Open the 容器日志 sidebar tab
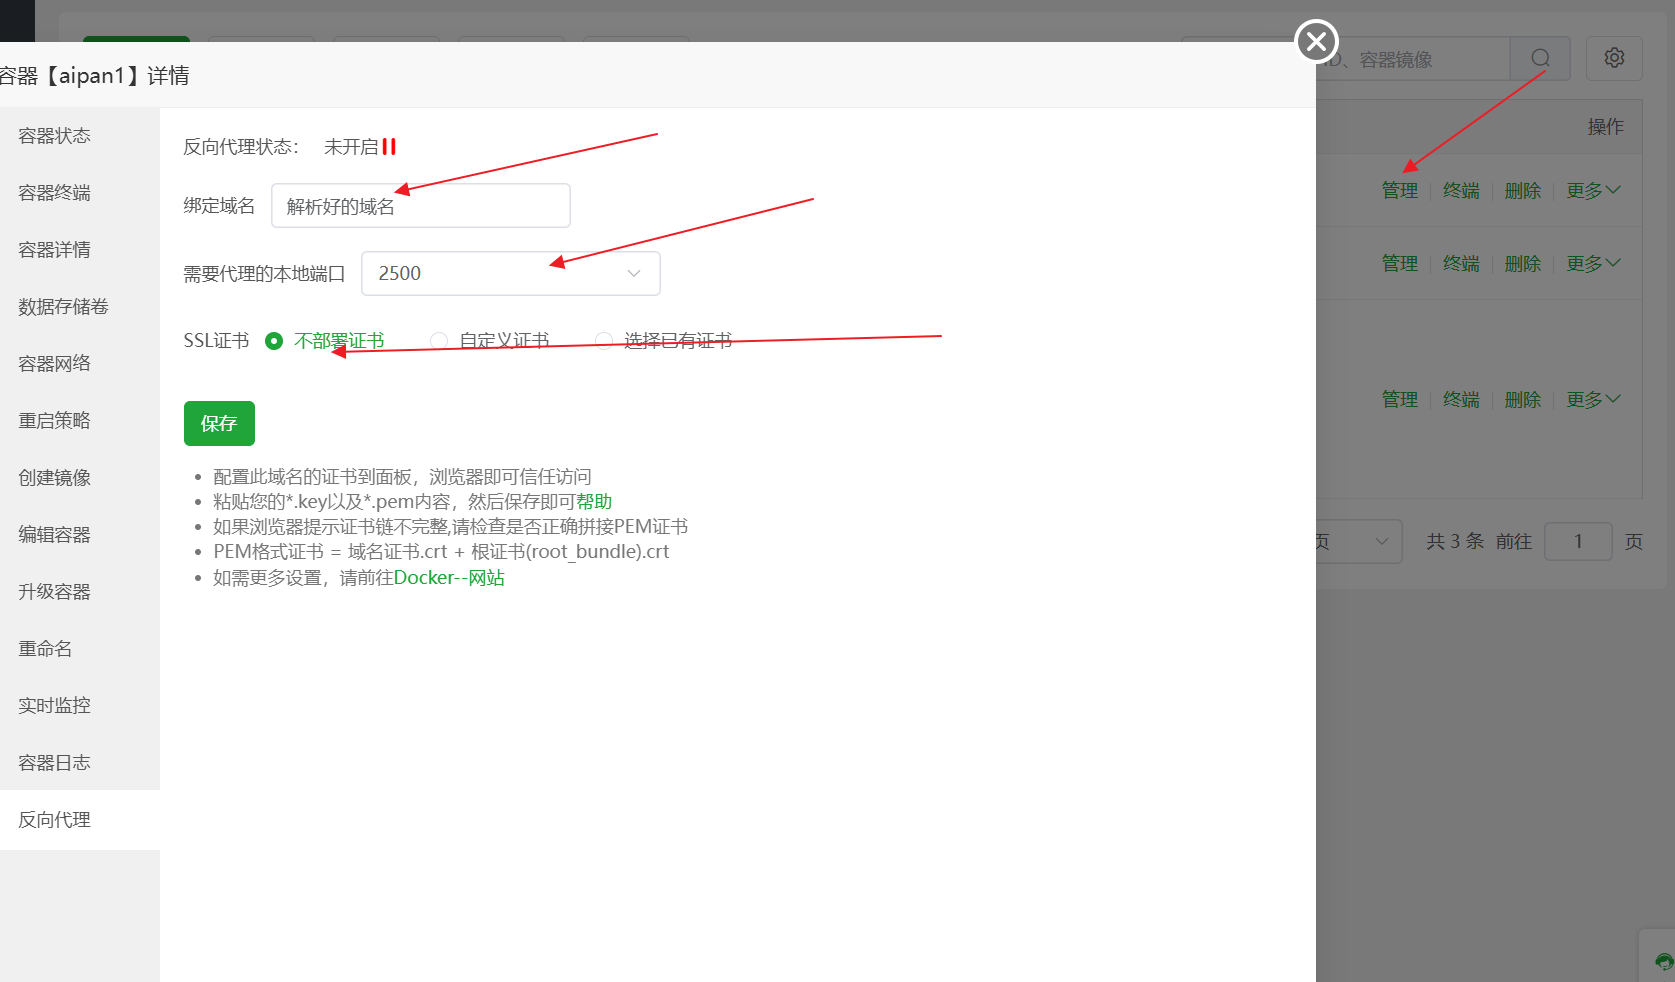 pos(54,763)
